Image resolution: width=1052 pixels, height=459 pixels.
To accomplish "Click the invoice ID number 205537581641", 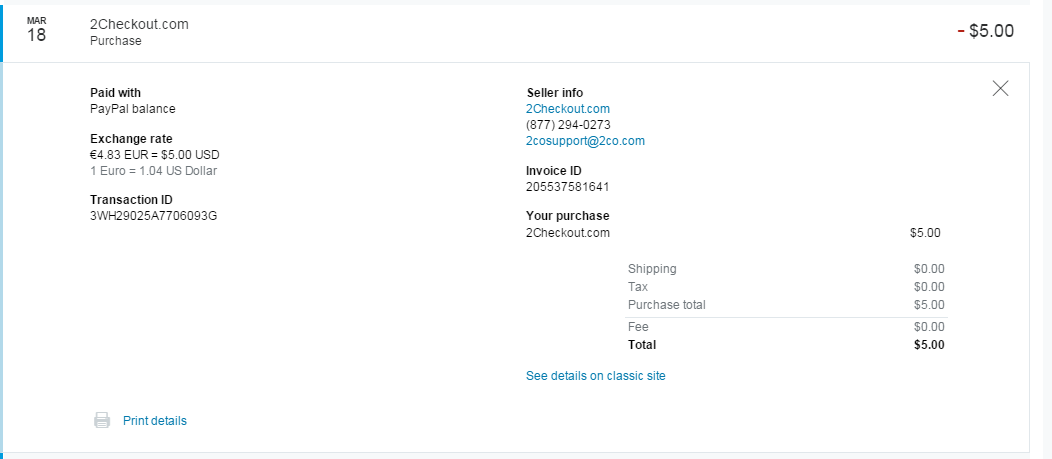I will [567, 187].
